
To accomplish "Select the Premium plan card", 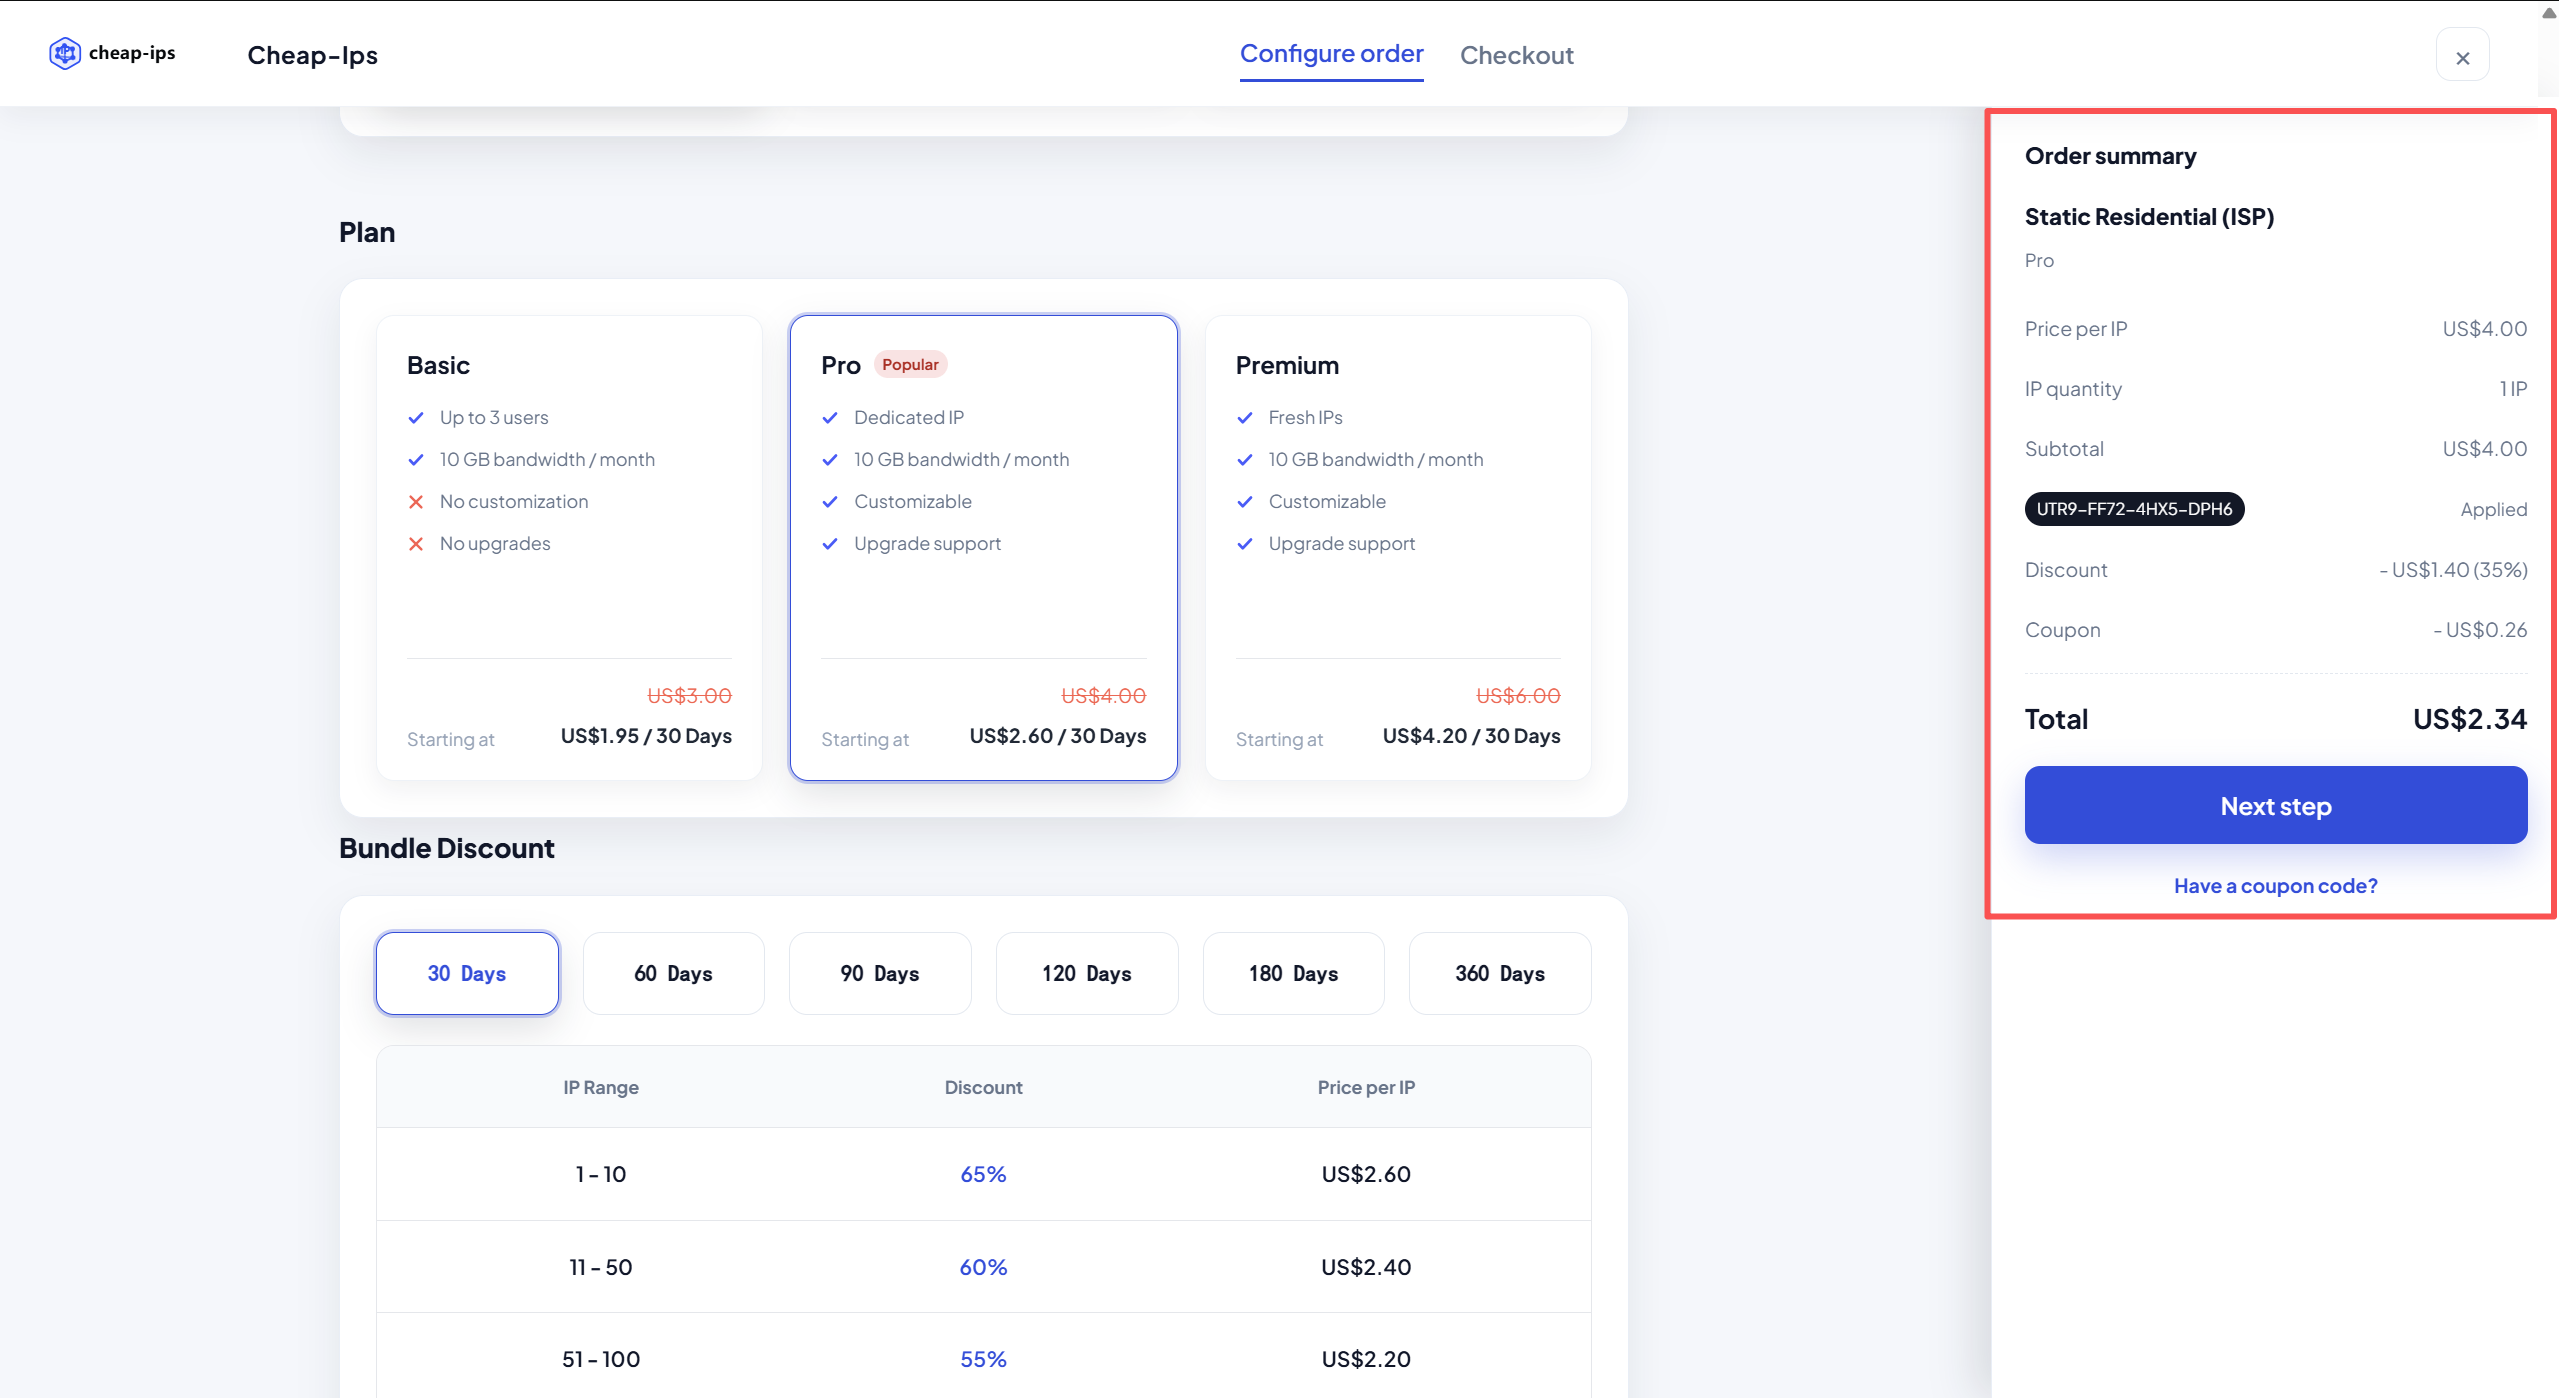I will click(1397, 547).
